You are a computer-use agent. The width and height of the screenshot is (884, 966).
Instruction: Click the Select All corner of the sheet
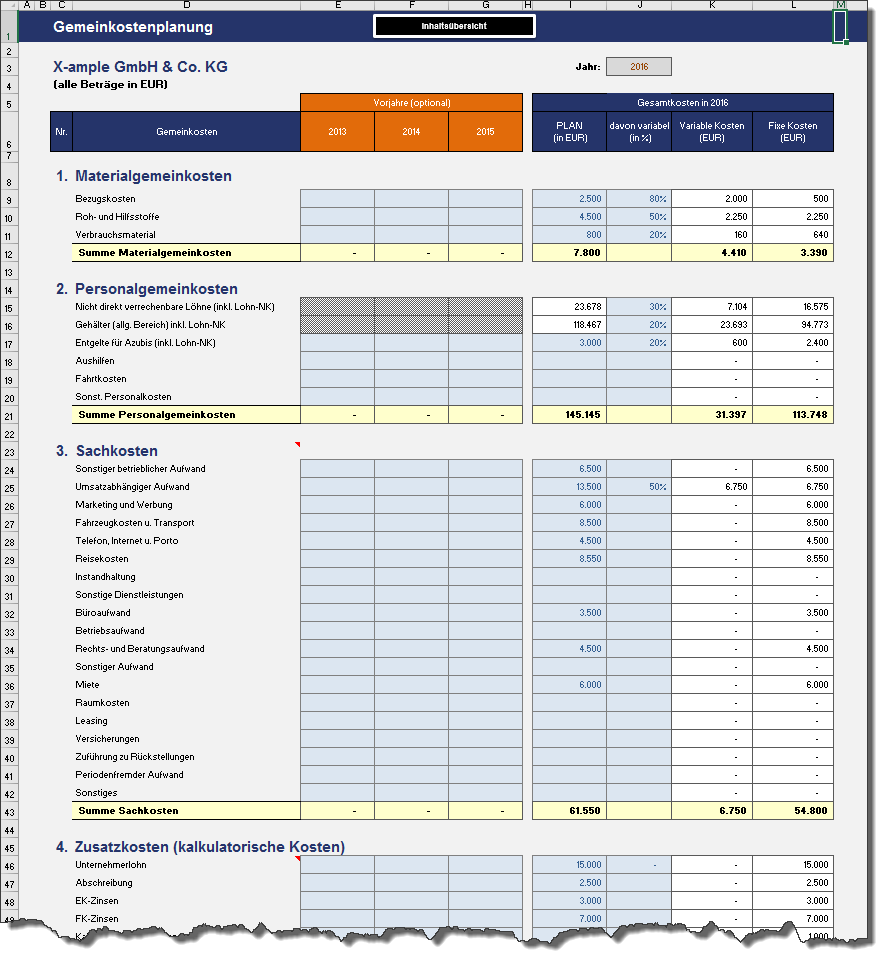point(9,5)
